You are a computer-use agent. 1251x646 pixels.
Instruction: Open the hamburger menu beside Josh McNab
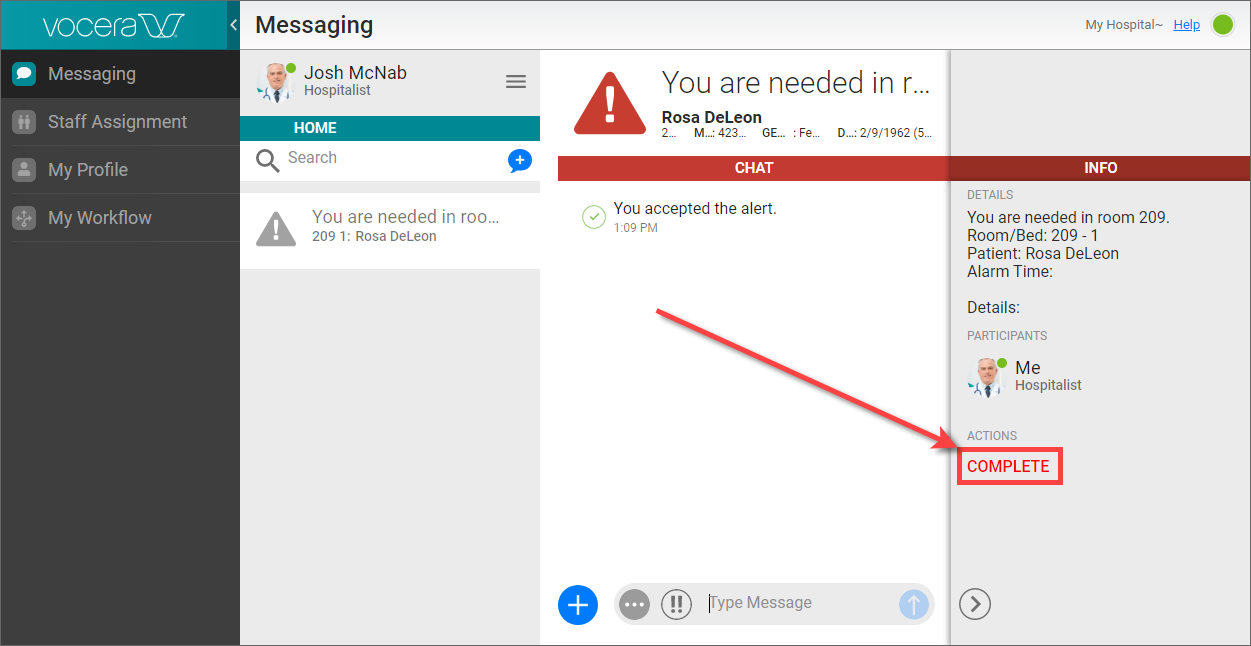516,82
